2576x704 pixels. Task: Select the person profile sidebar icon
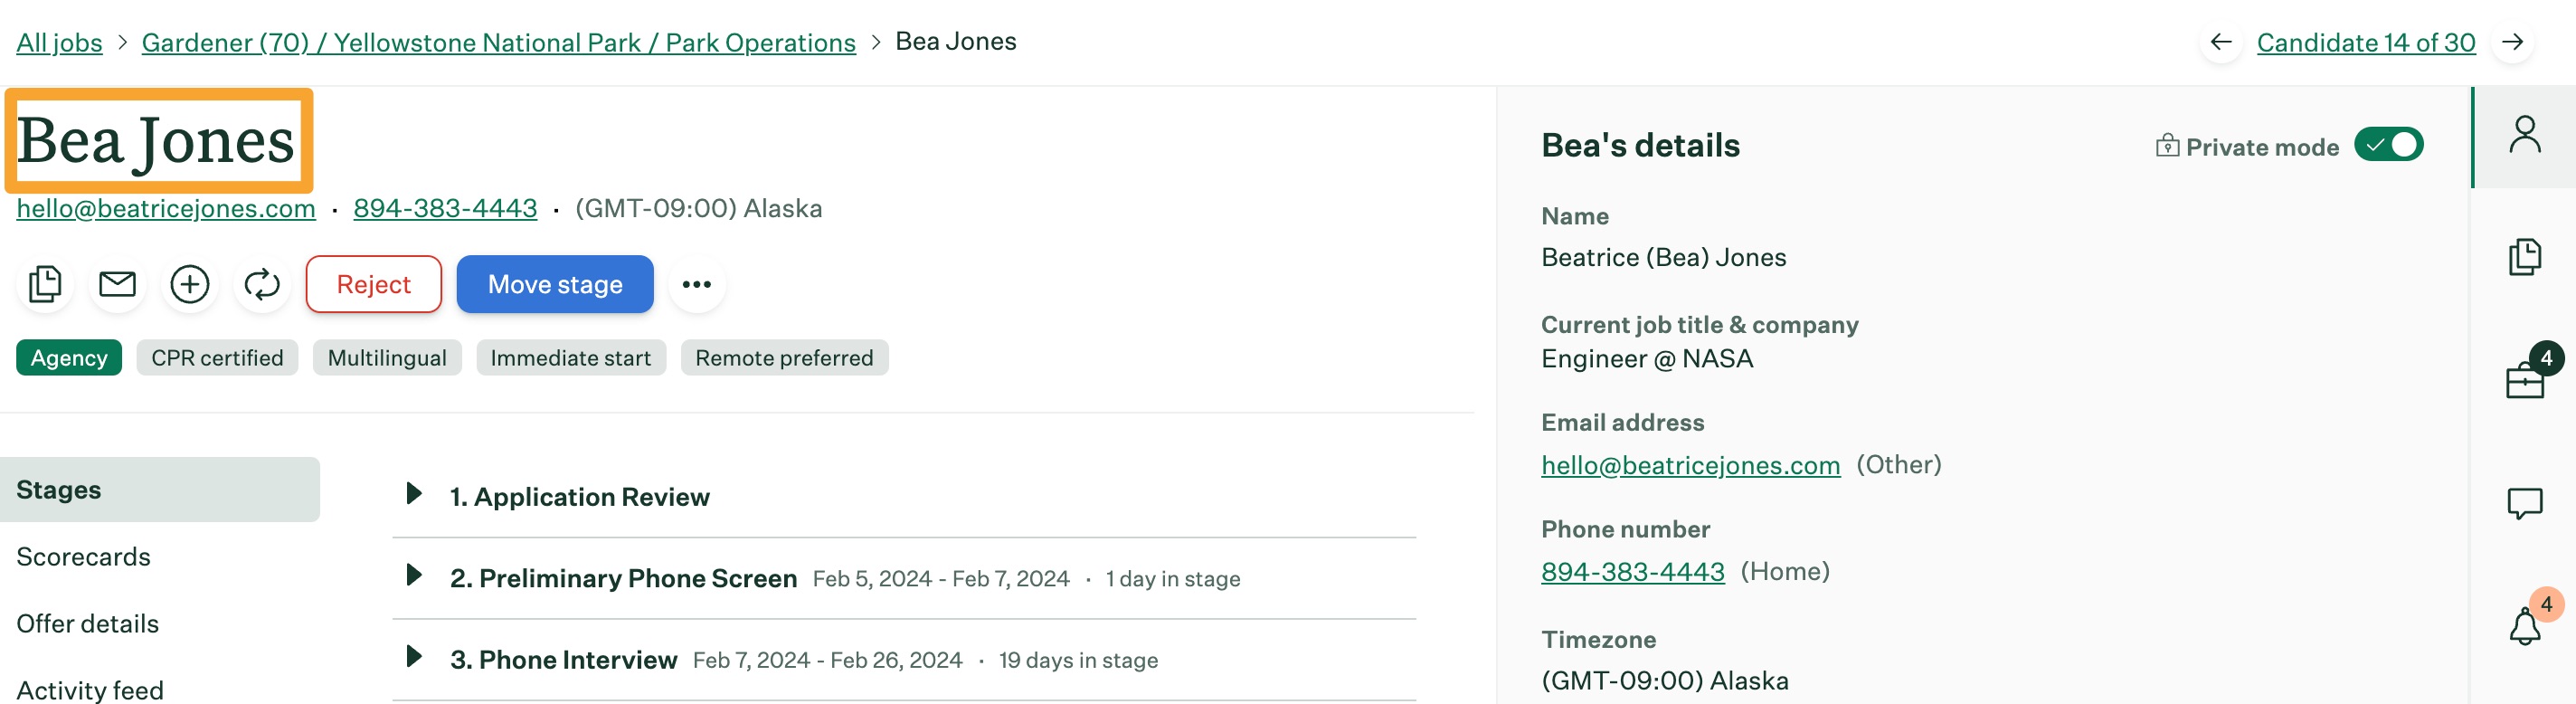pyautogui.click(x=2524, y=135)
